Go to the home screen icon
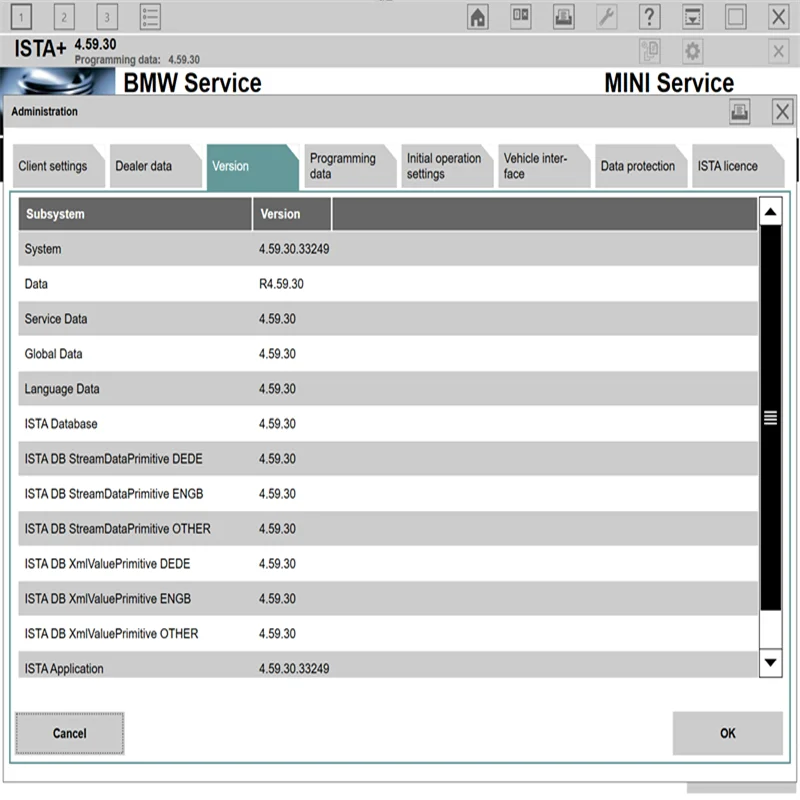 tap(478, 17)
